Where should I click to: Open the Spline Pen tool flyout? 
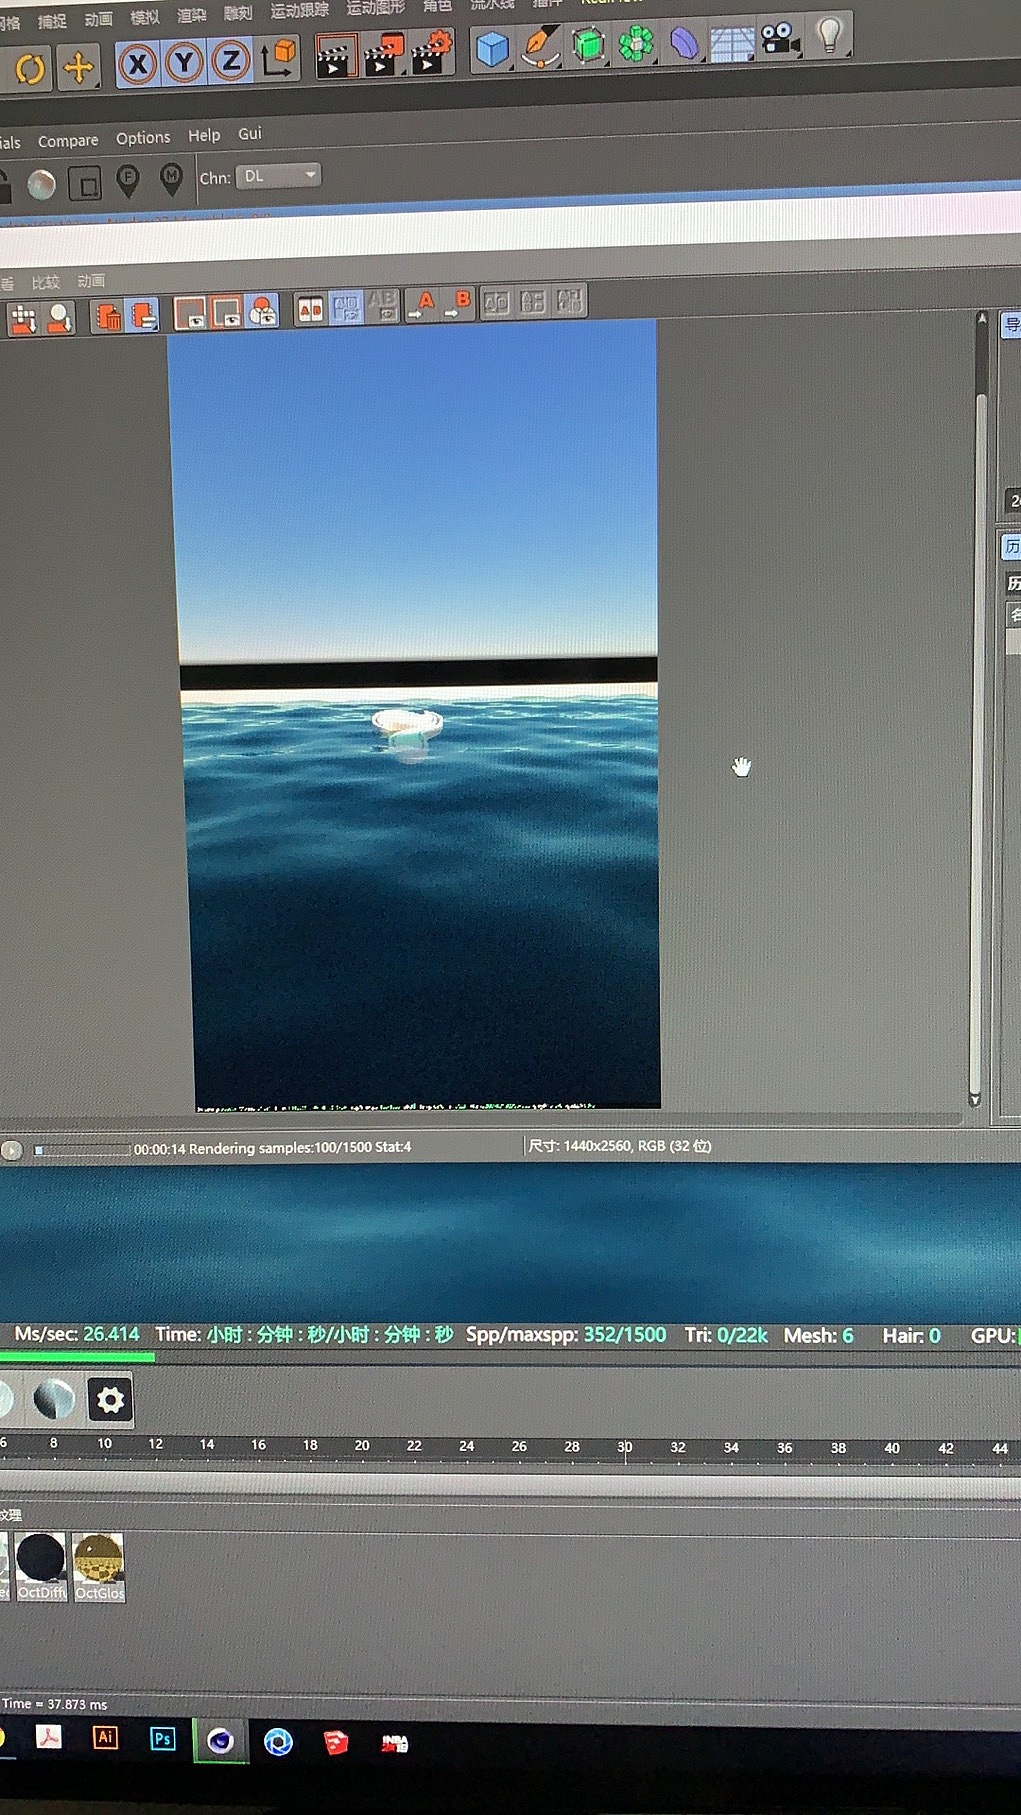[x=540, y=46]
